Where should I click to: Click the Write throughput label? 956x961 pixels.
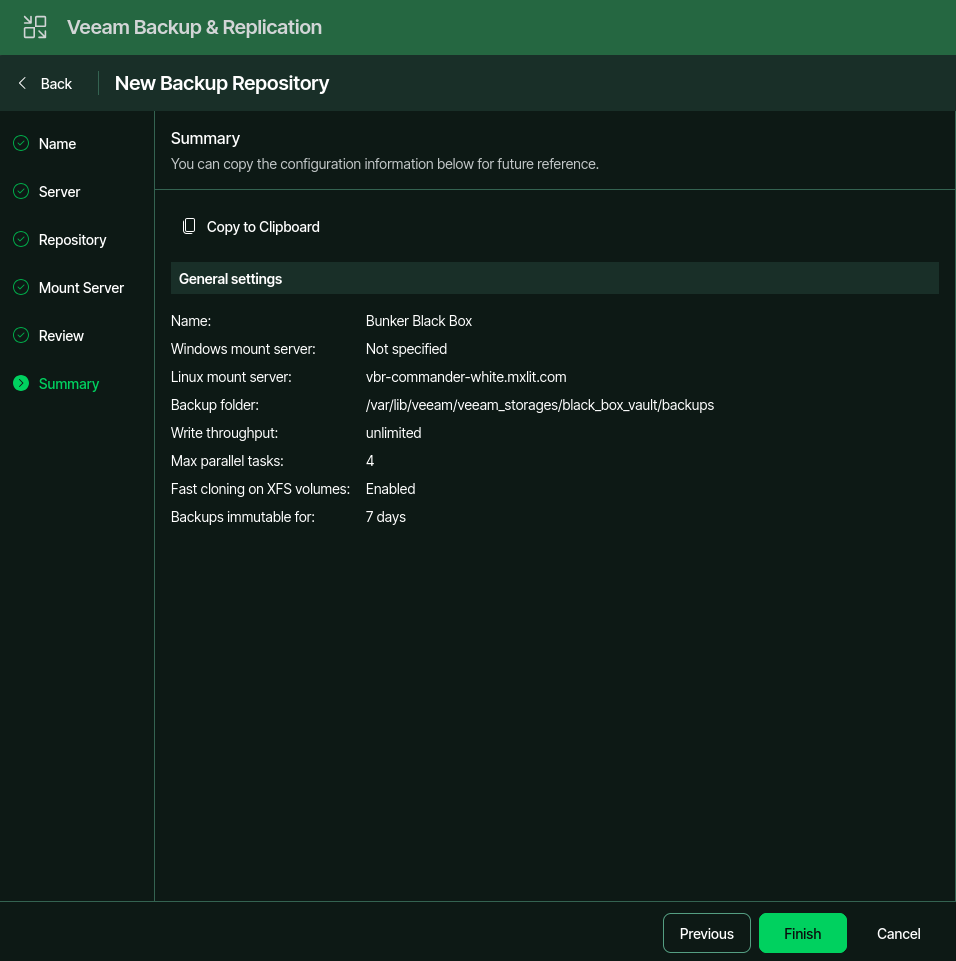[224, 433]
